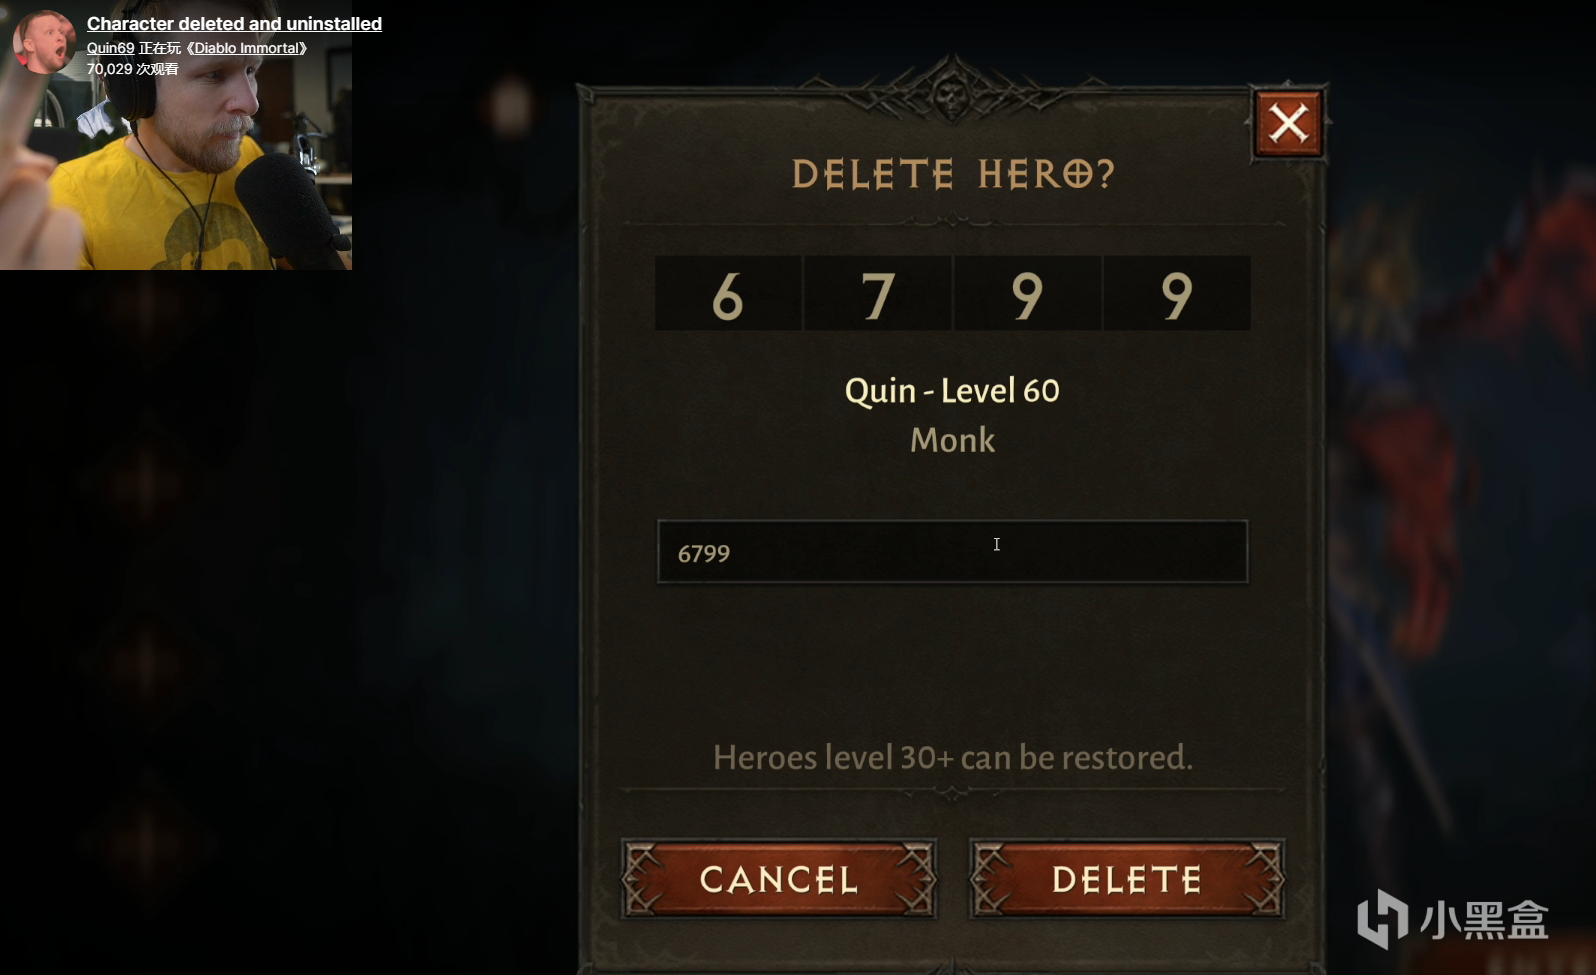
Task: Open the Quin69 channel link
Action: [110, 48]
